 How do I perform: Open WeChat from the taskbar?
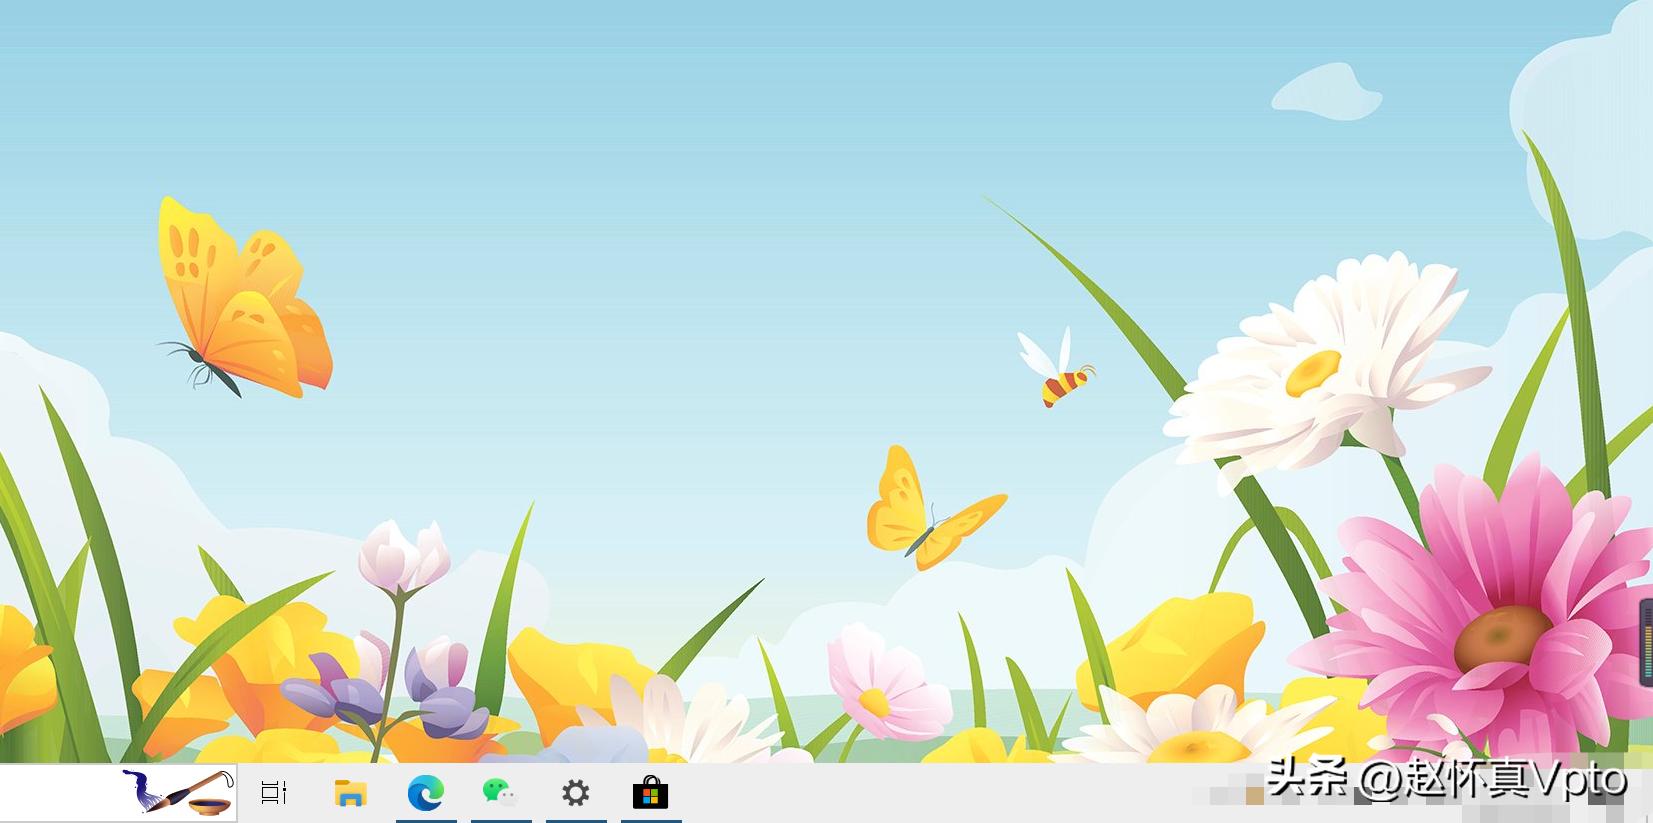[500, 794]
